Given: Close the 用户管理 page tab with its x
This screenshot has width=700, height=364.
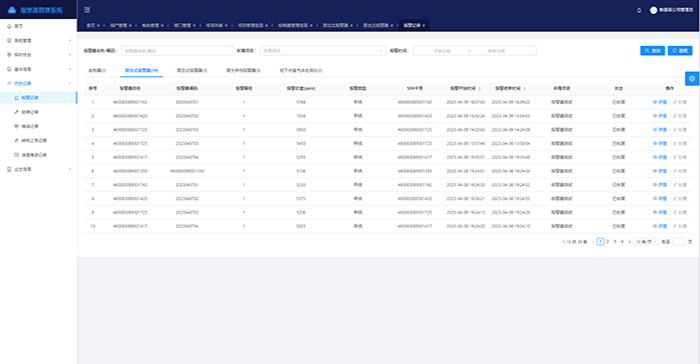Looking at the screenshot, I should [x=130, y=25].
